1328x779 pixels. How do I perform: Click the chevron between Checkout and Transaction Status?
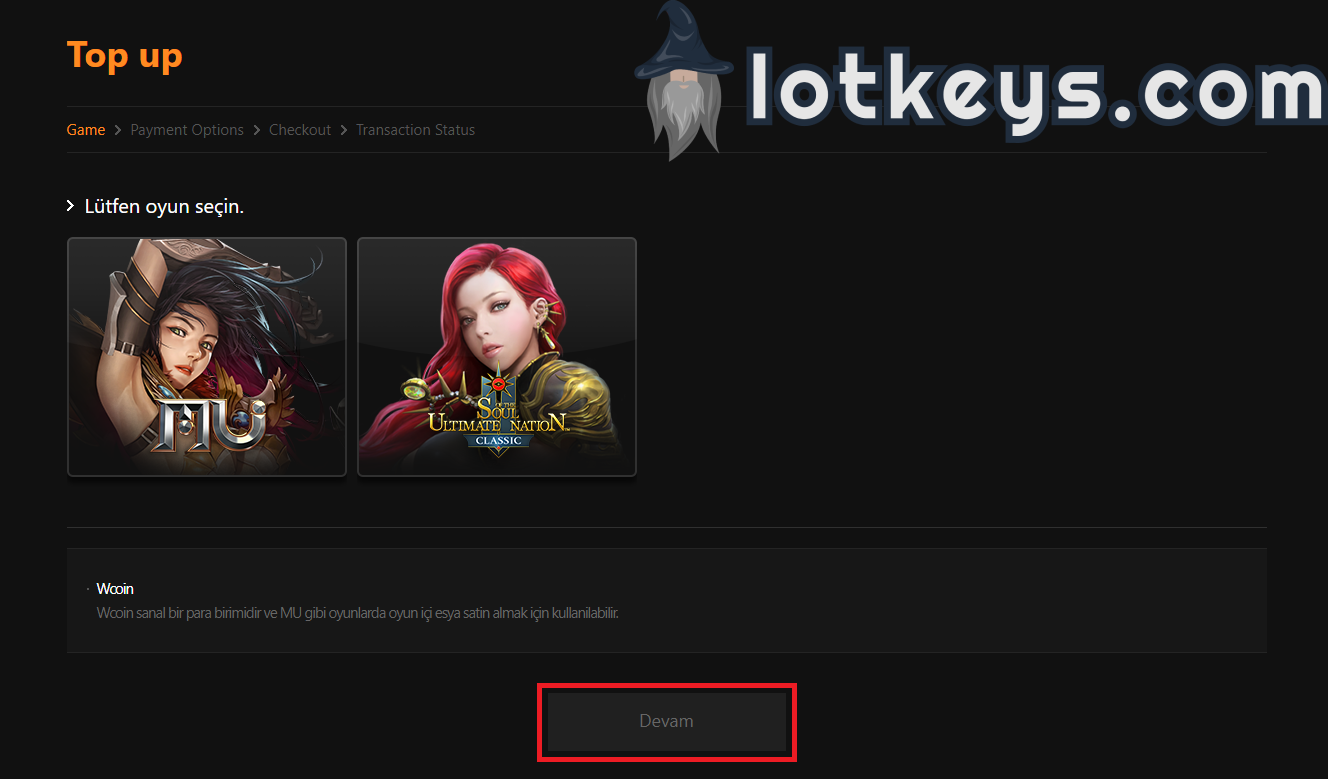point(344,130)
